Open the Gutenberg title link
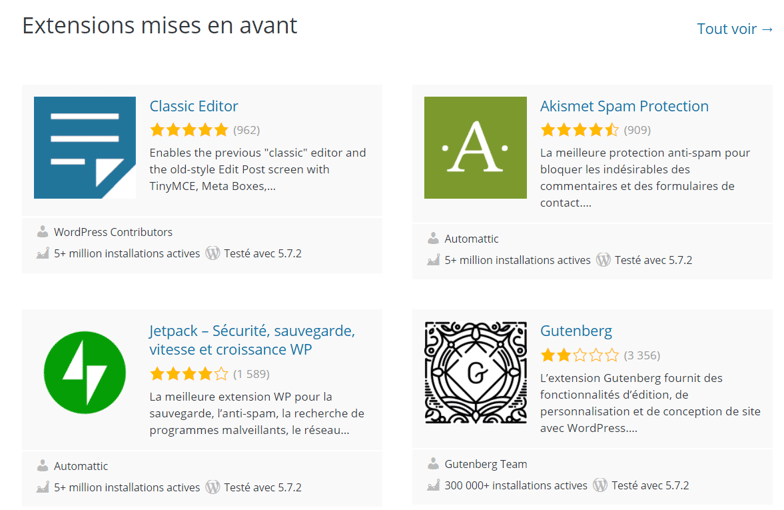Image resolution: width=784 pixels, height=510 pixels. point(576,331)
